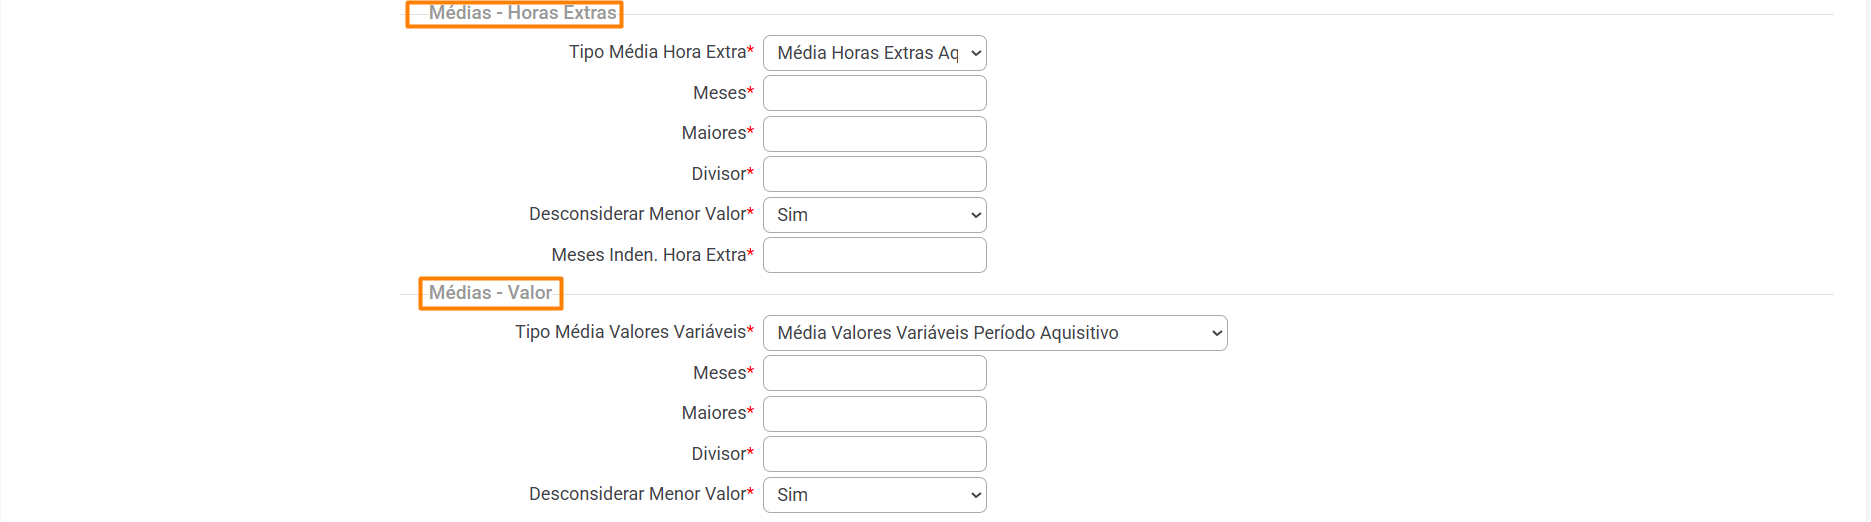Click the Tipo Média Valores Variáveis label text
Screen dimensions: 1871x522
point(631,332)
